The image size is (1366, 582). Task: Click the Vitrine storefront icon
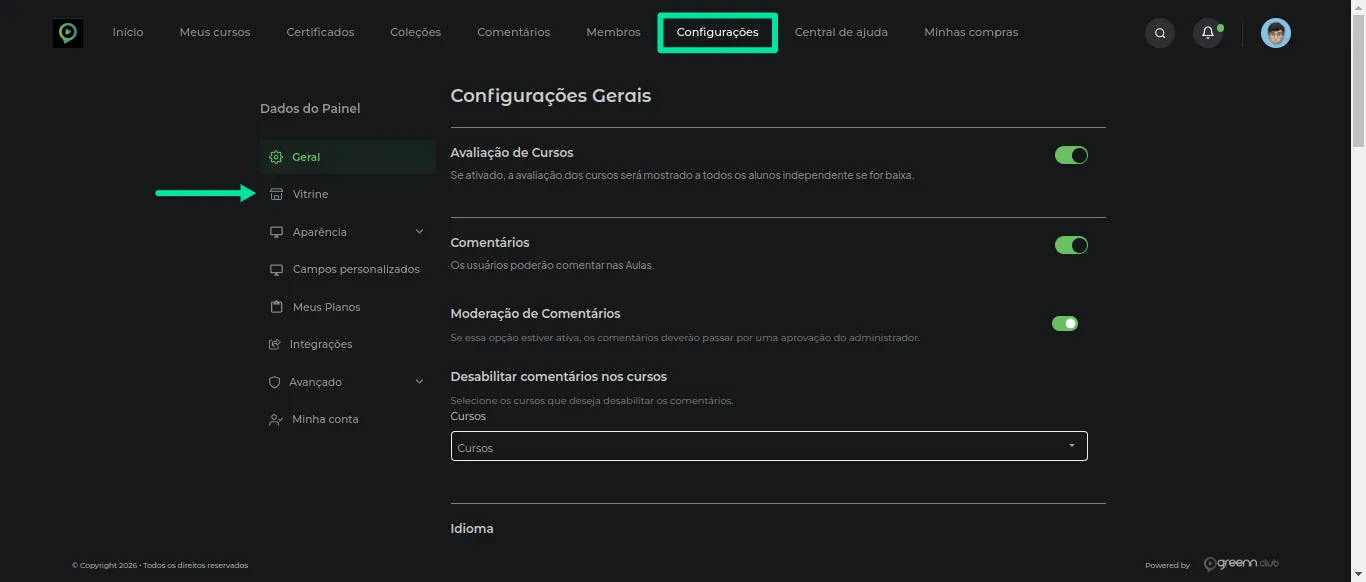click(x=276, y=194)
